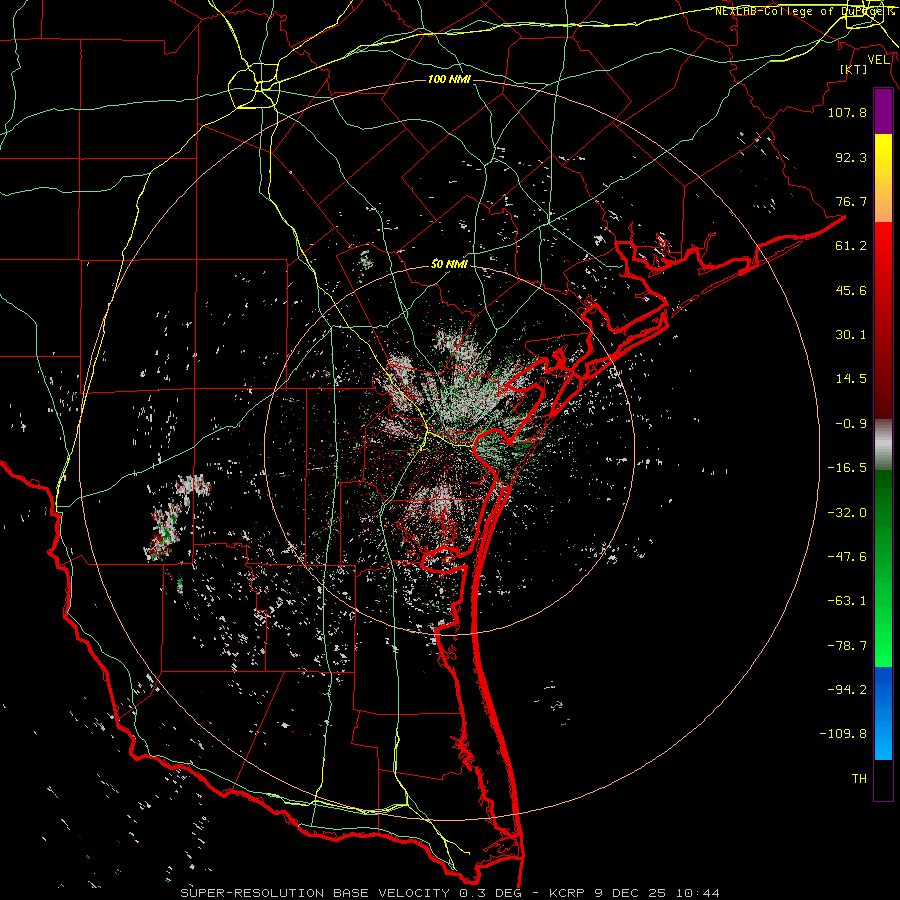This screenshot has height=900, width=900.
Task: Click the Super-Resolution Base Velocity caption
Action: click(x=449, y=893)
